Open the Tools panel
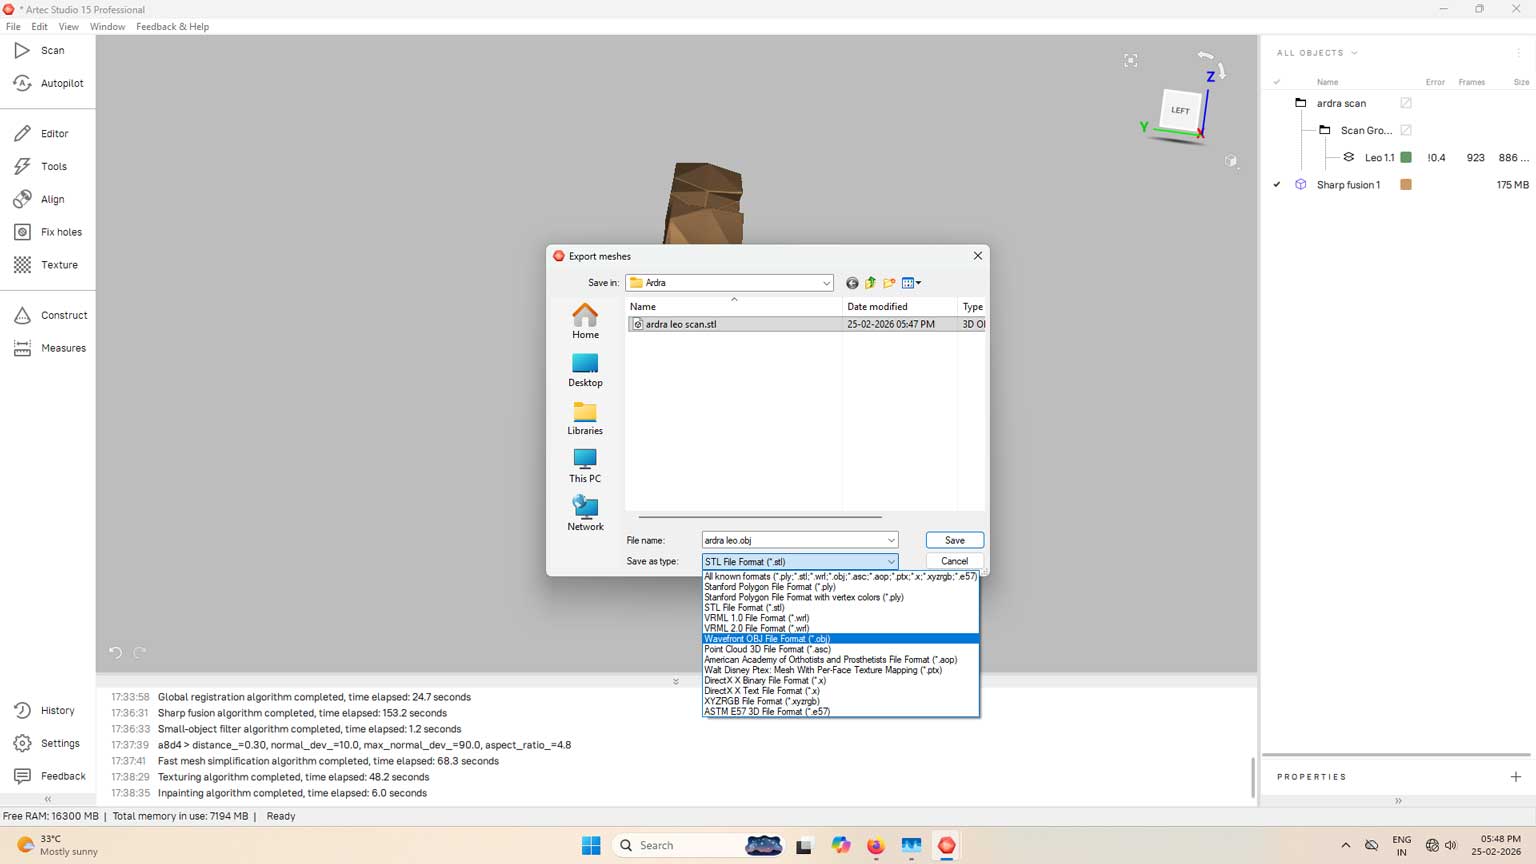The height and width of the screenshot is (864, 1536). point(41,166)
